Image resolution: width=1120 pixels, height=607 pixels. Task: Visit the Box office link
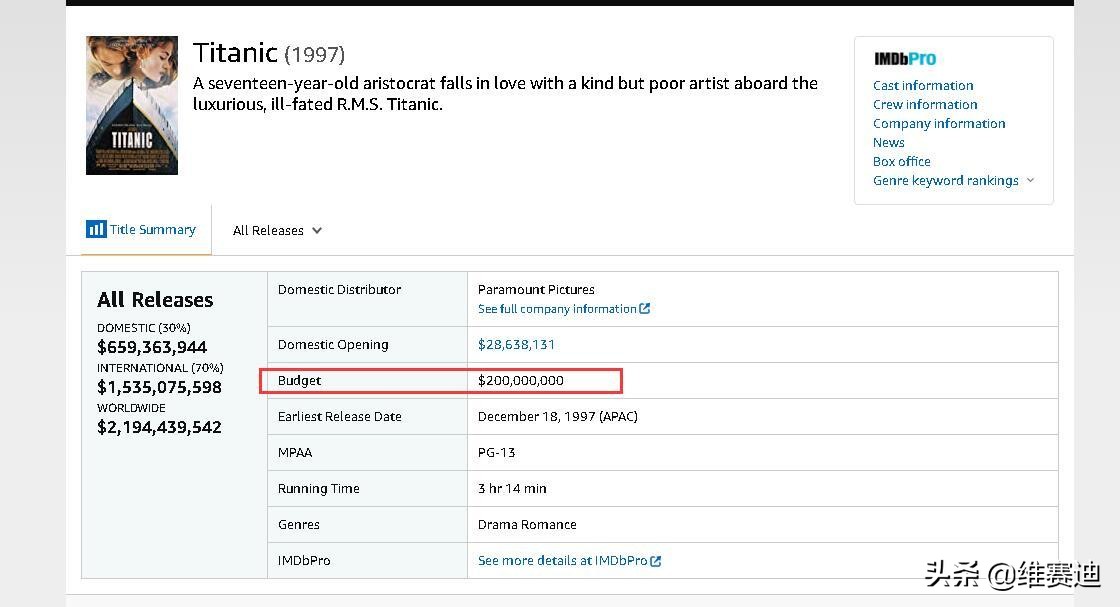901,161
